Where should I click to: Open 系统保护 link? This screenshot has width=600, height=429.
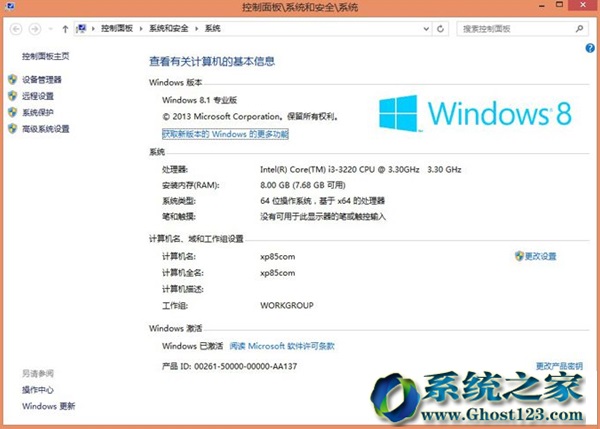pyautogui.click(x=38, y=113)
